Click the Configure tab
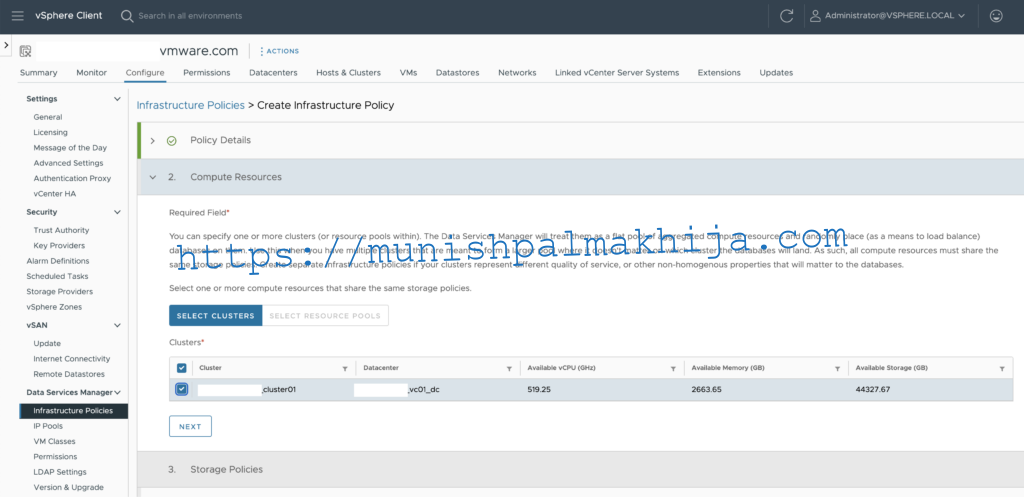 click(145, 72)
